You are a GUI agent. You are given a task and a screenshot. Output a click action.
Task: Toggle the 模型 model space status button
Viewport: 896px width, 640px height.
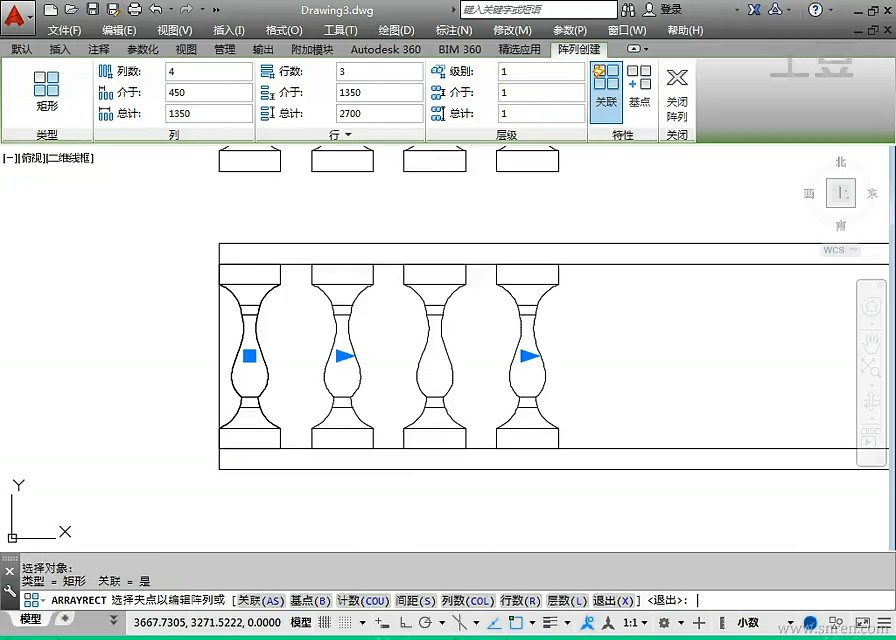(x=301, y=622)
